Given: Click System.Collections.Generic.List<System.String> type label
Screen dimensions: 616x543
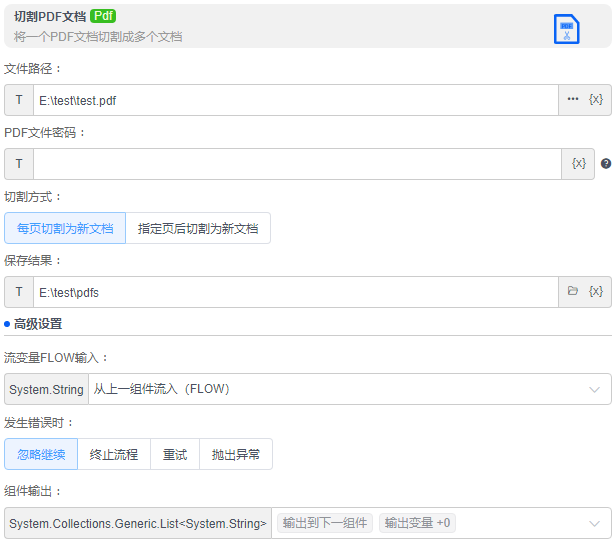Looking at the screenshot, I should coord(138,523).
